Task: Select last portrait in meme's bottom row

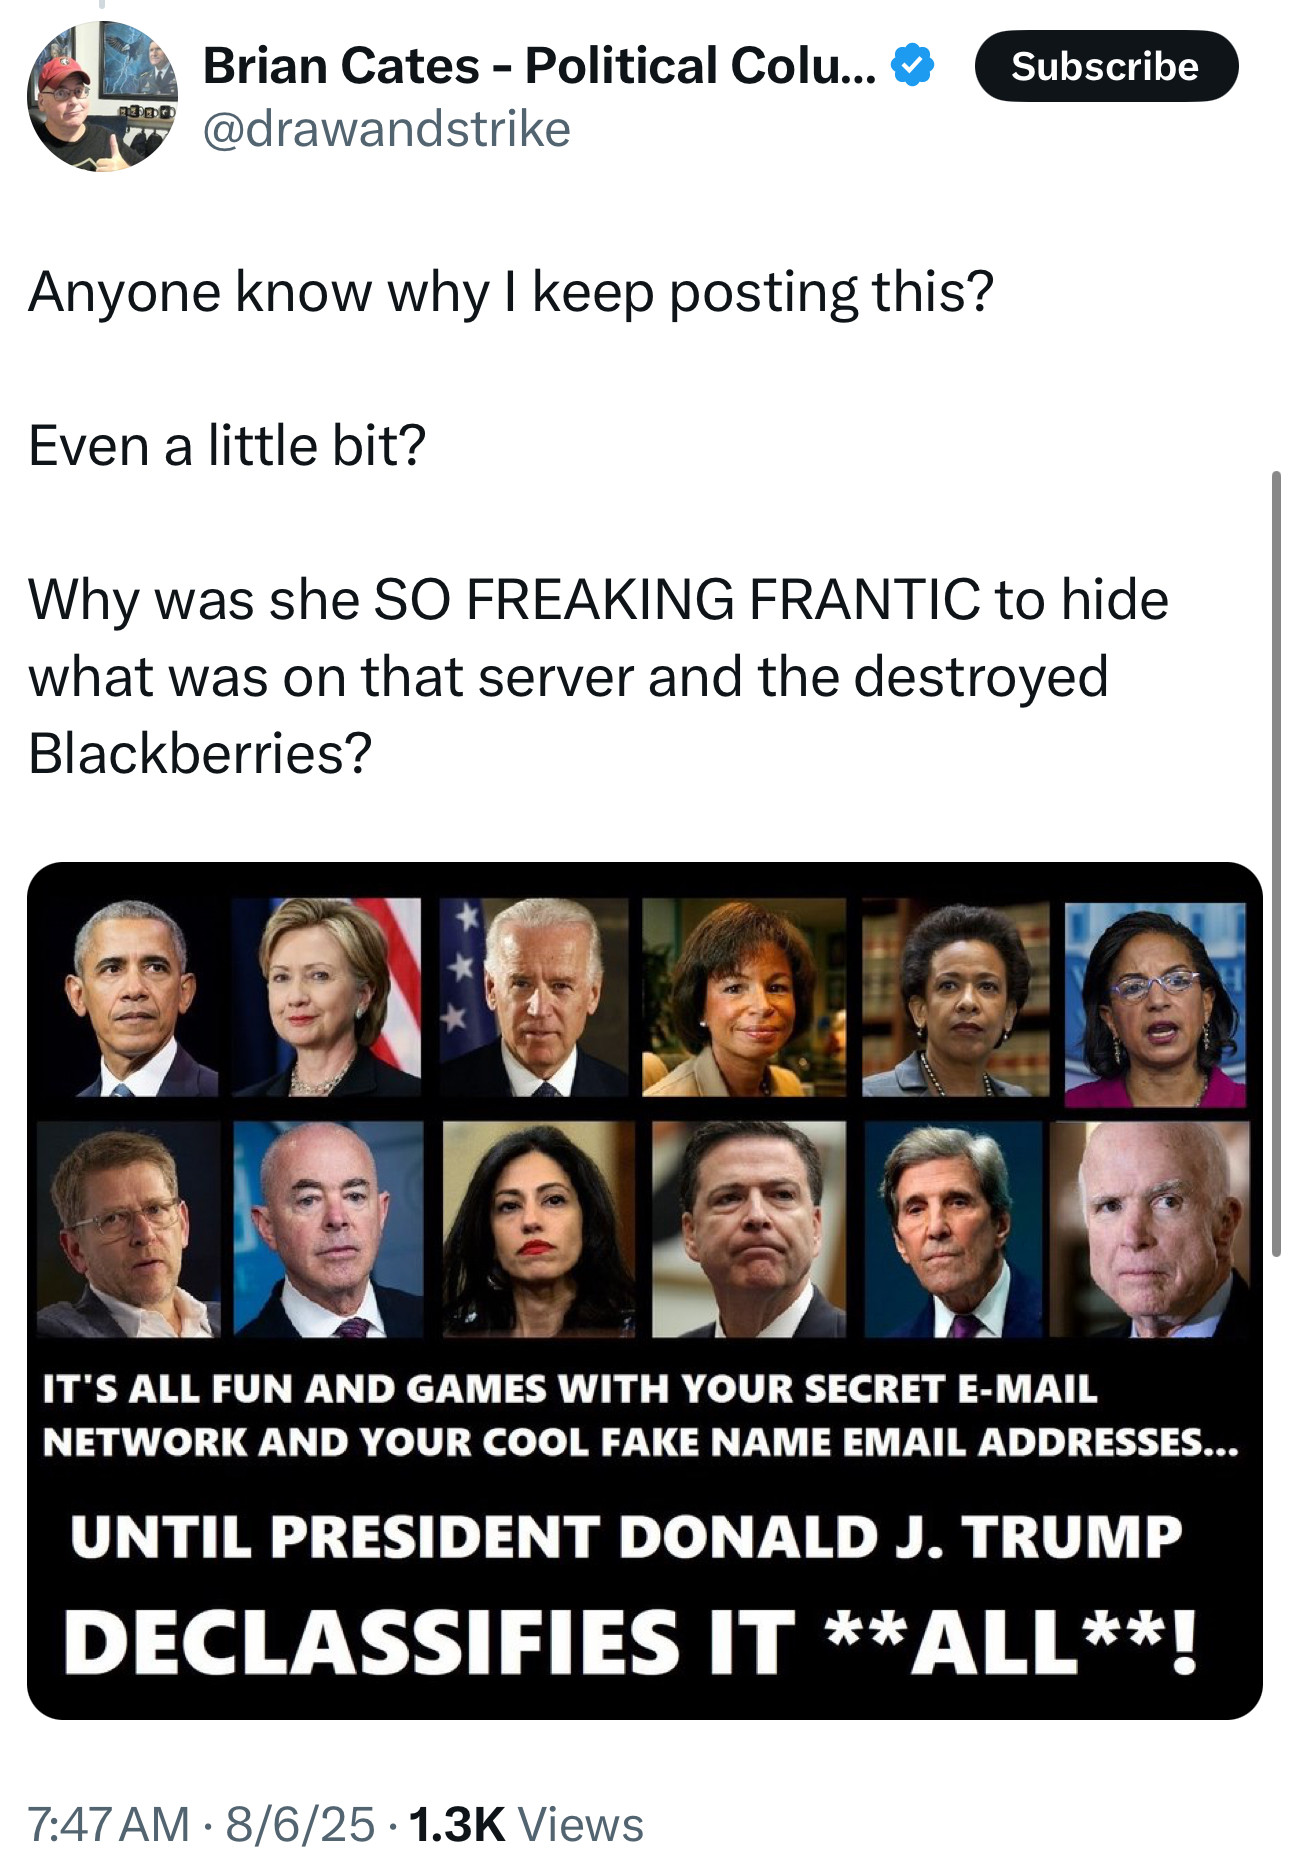Action: (x=1150, y=1229)
